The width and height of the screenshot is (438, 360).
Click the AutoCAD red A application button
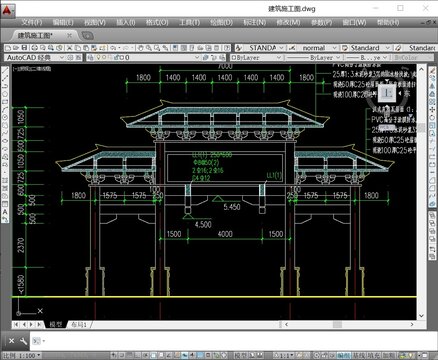7,11
